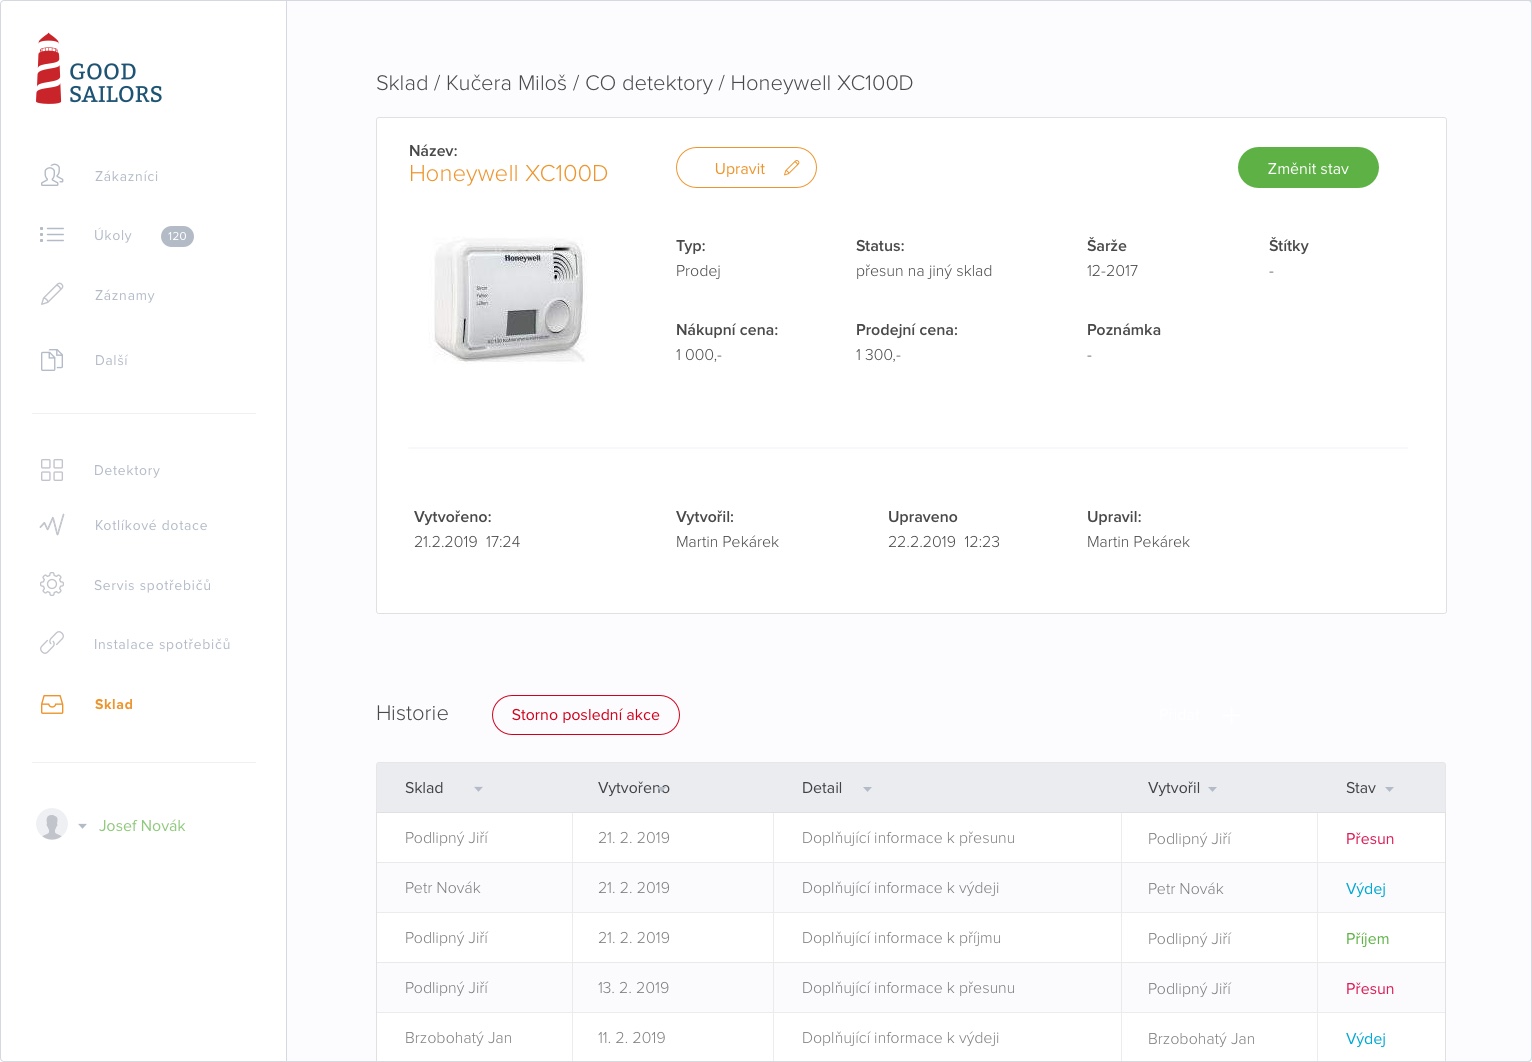Click the Vytvořeno column header
1532x1062 pixels.
coord(634,788)
